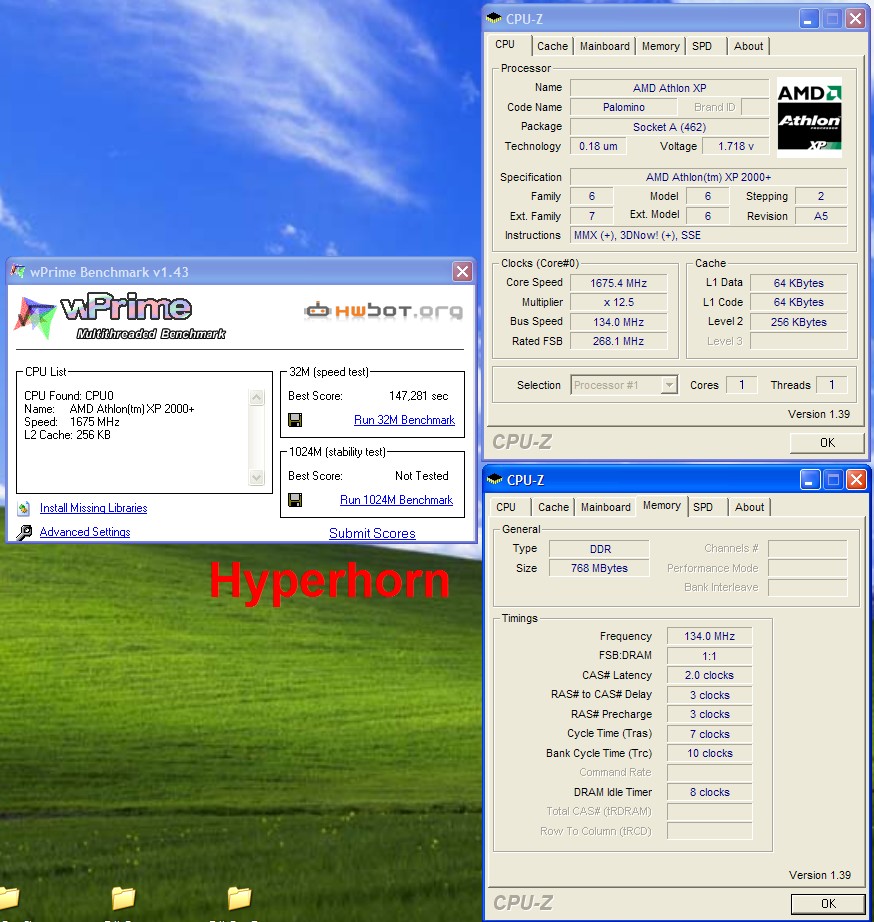The image size is (874, 922).
Task: Click the Level 2 cache value 256 KBytes
Action: click(x=798, y=322)
